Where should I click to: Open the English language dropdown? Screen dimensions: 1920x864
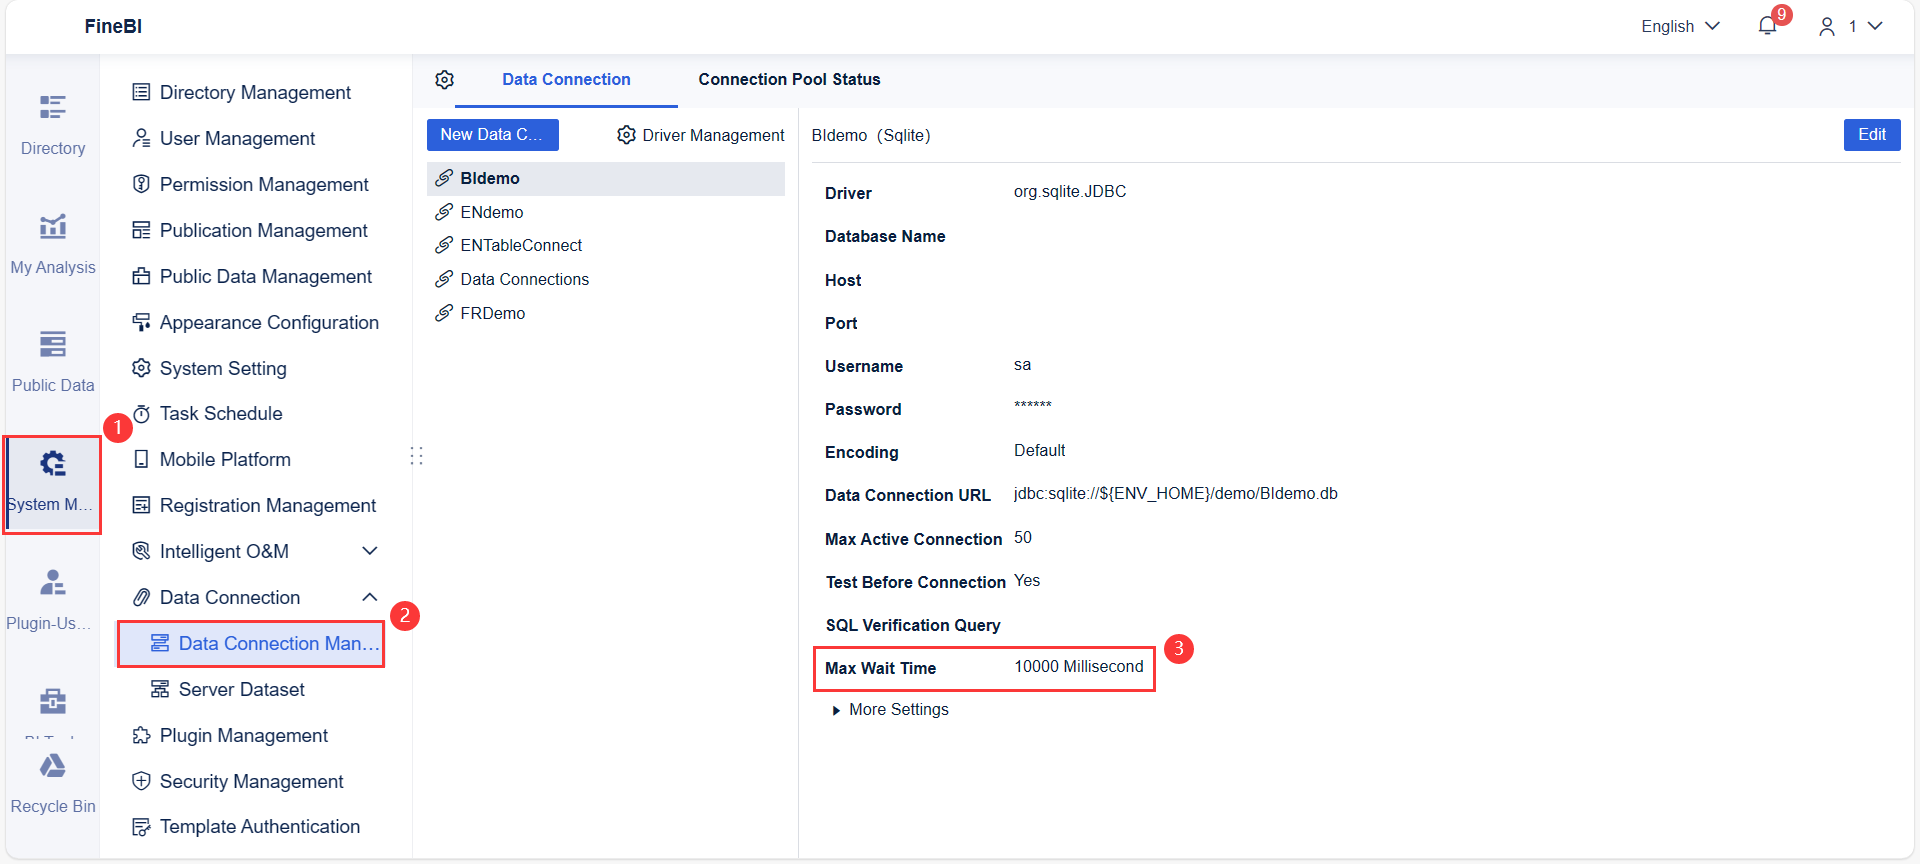click(x=1680, y=27)
